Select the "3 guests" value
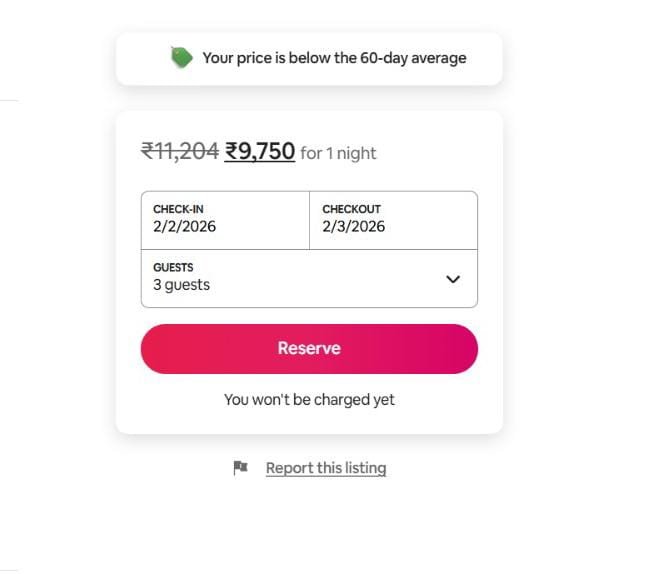The width and height of the screenshot is (645, 574). 181,285
